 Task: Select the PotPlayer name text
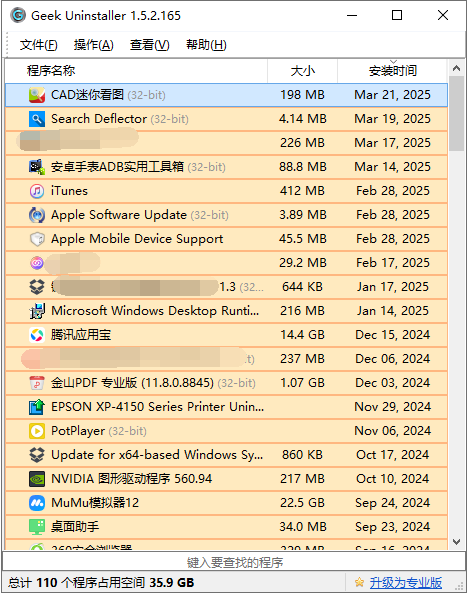coord(78,431)
